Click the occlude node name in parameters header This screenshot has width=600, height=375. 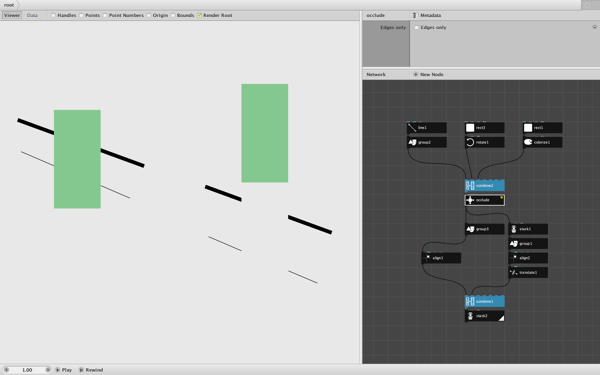[x=375, y=15]
